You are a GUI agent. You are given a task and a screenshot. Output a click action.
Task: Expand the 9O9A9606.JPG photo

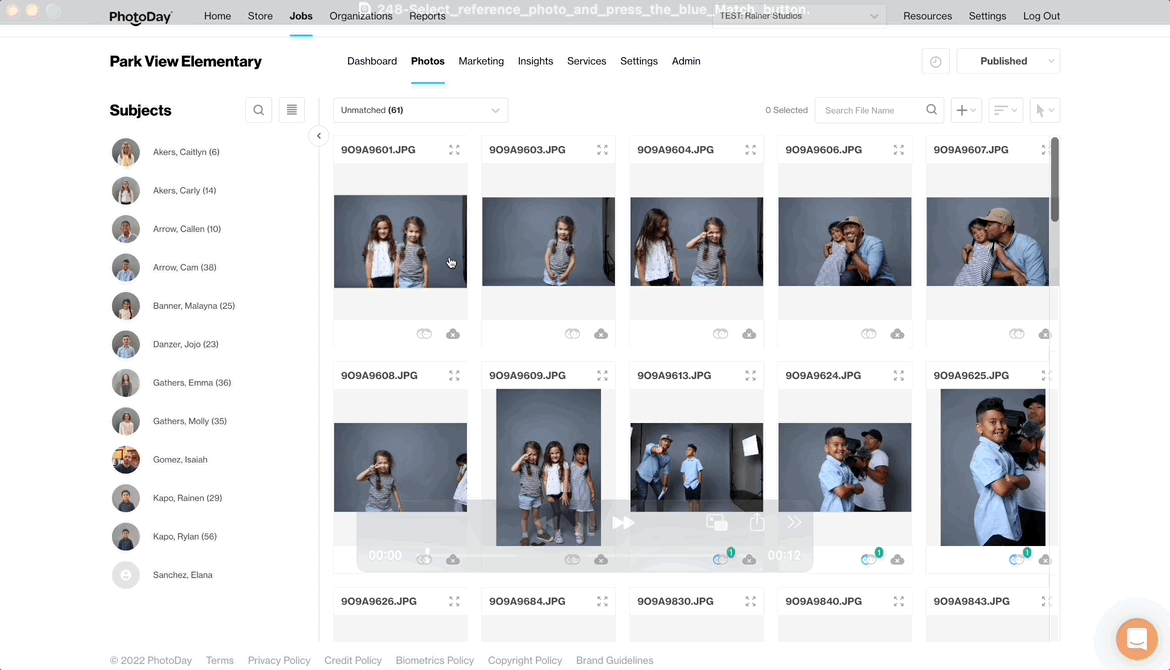pyautogui.click(x=898, y=150)
